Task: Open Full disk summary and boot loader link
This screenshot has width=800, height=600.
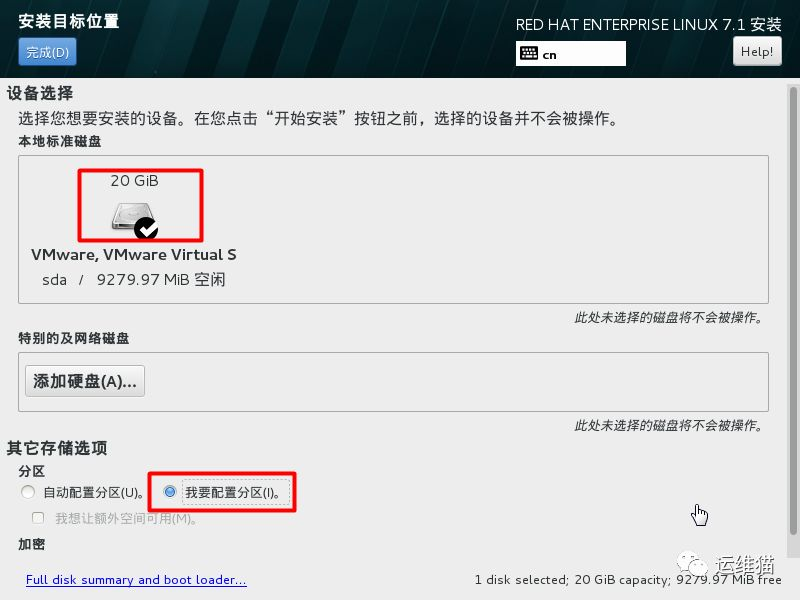Action: [136, 580]
